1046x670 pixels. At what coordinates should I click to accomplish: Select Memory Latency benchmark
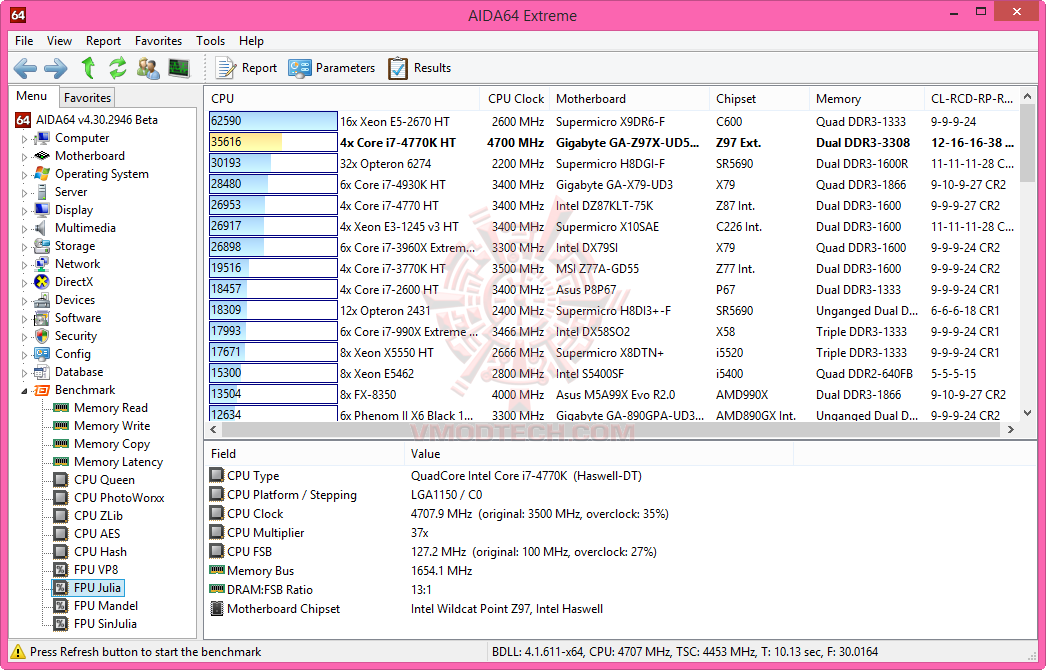[118, 462]
